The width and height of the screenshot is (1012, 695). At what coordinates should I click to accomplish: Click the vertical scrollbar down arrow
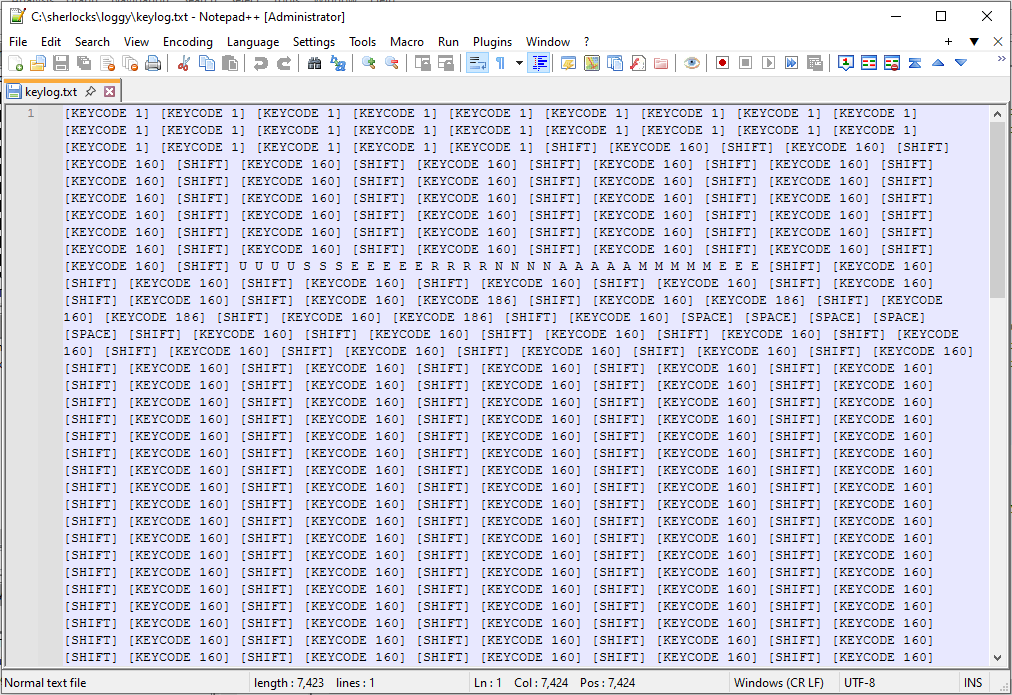[x=997, y=658]
